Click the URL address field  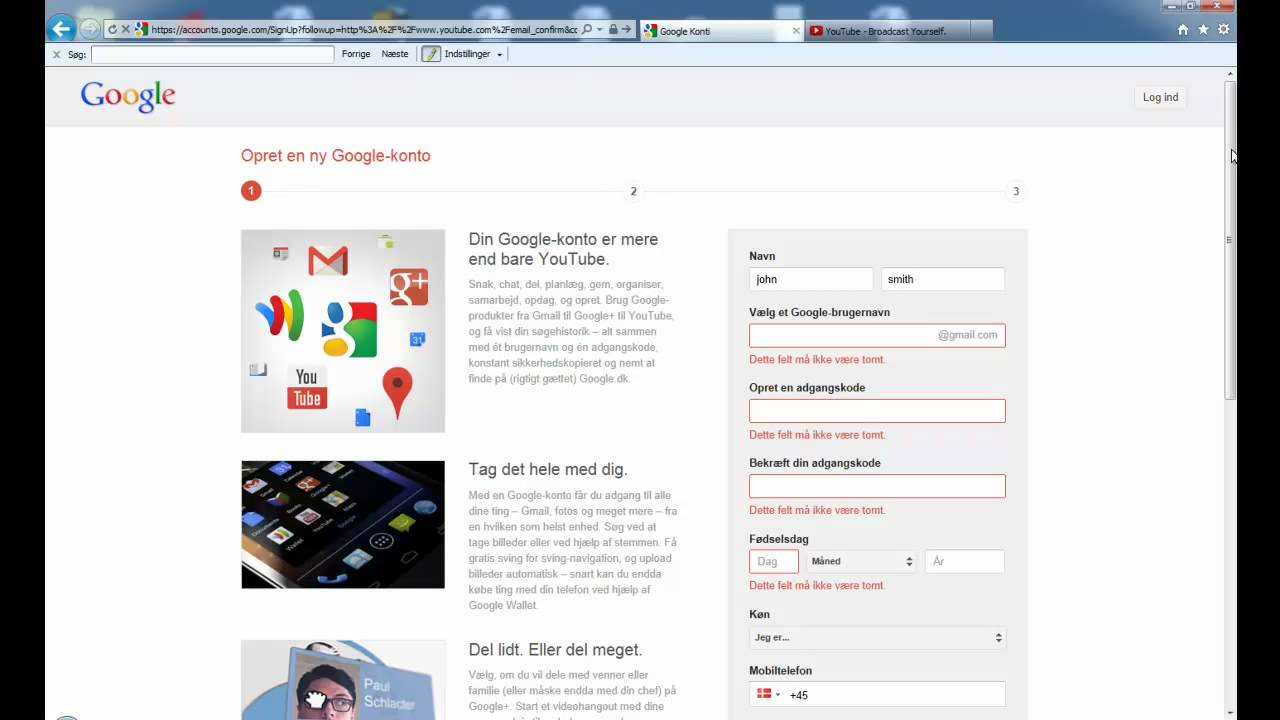coord(364,30)
